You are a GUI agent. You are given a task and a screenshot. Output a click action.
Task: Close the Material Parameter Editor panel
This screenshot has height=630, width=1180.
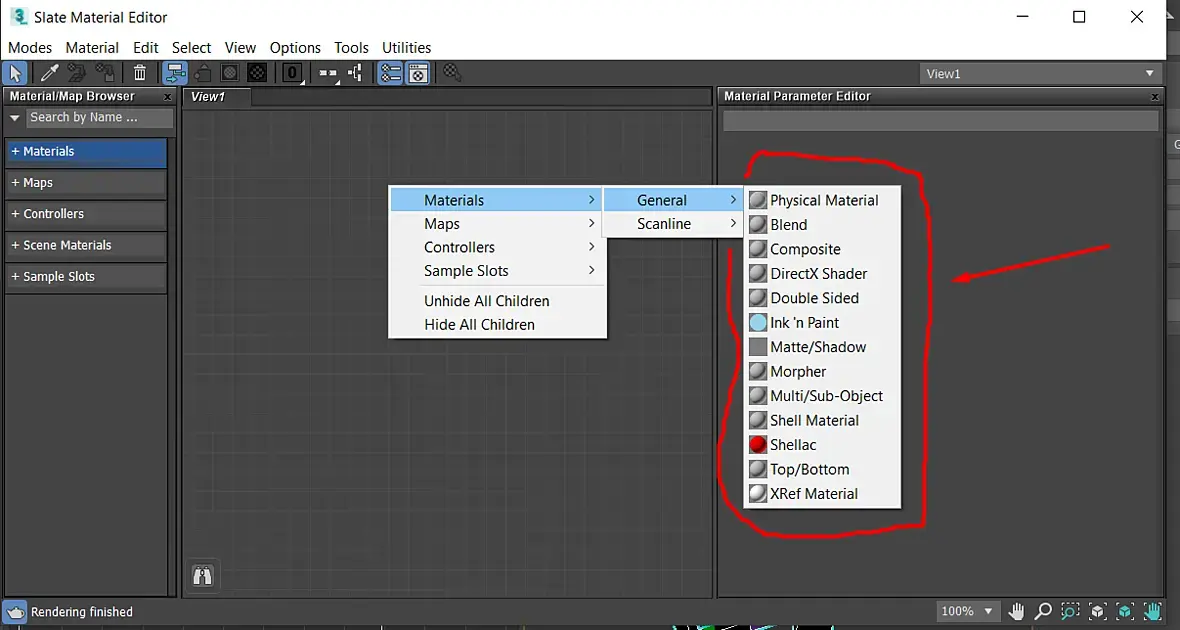coord(1154,97)
